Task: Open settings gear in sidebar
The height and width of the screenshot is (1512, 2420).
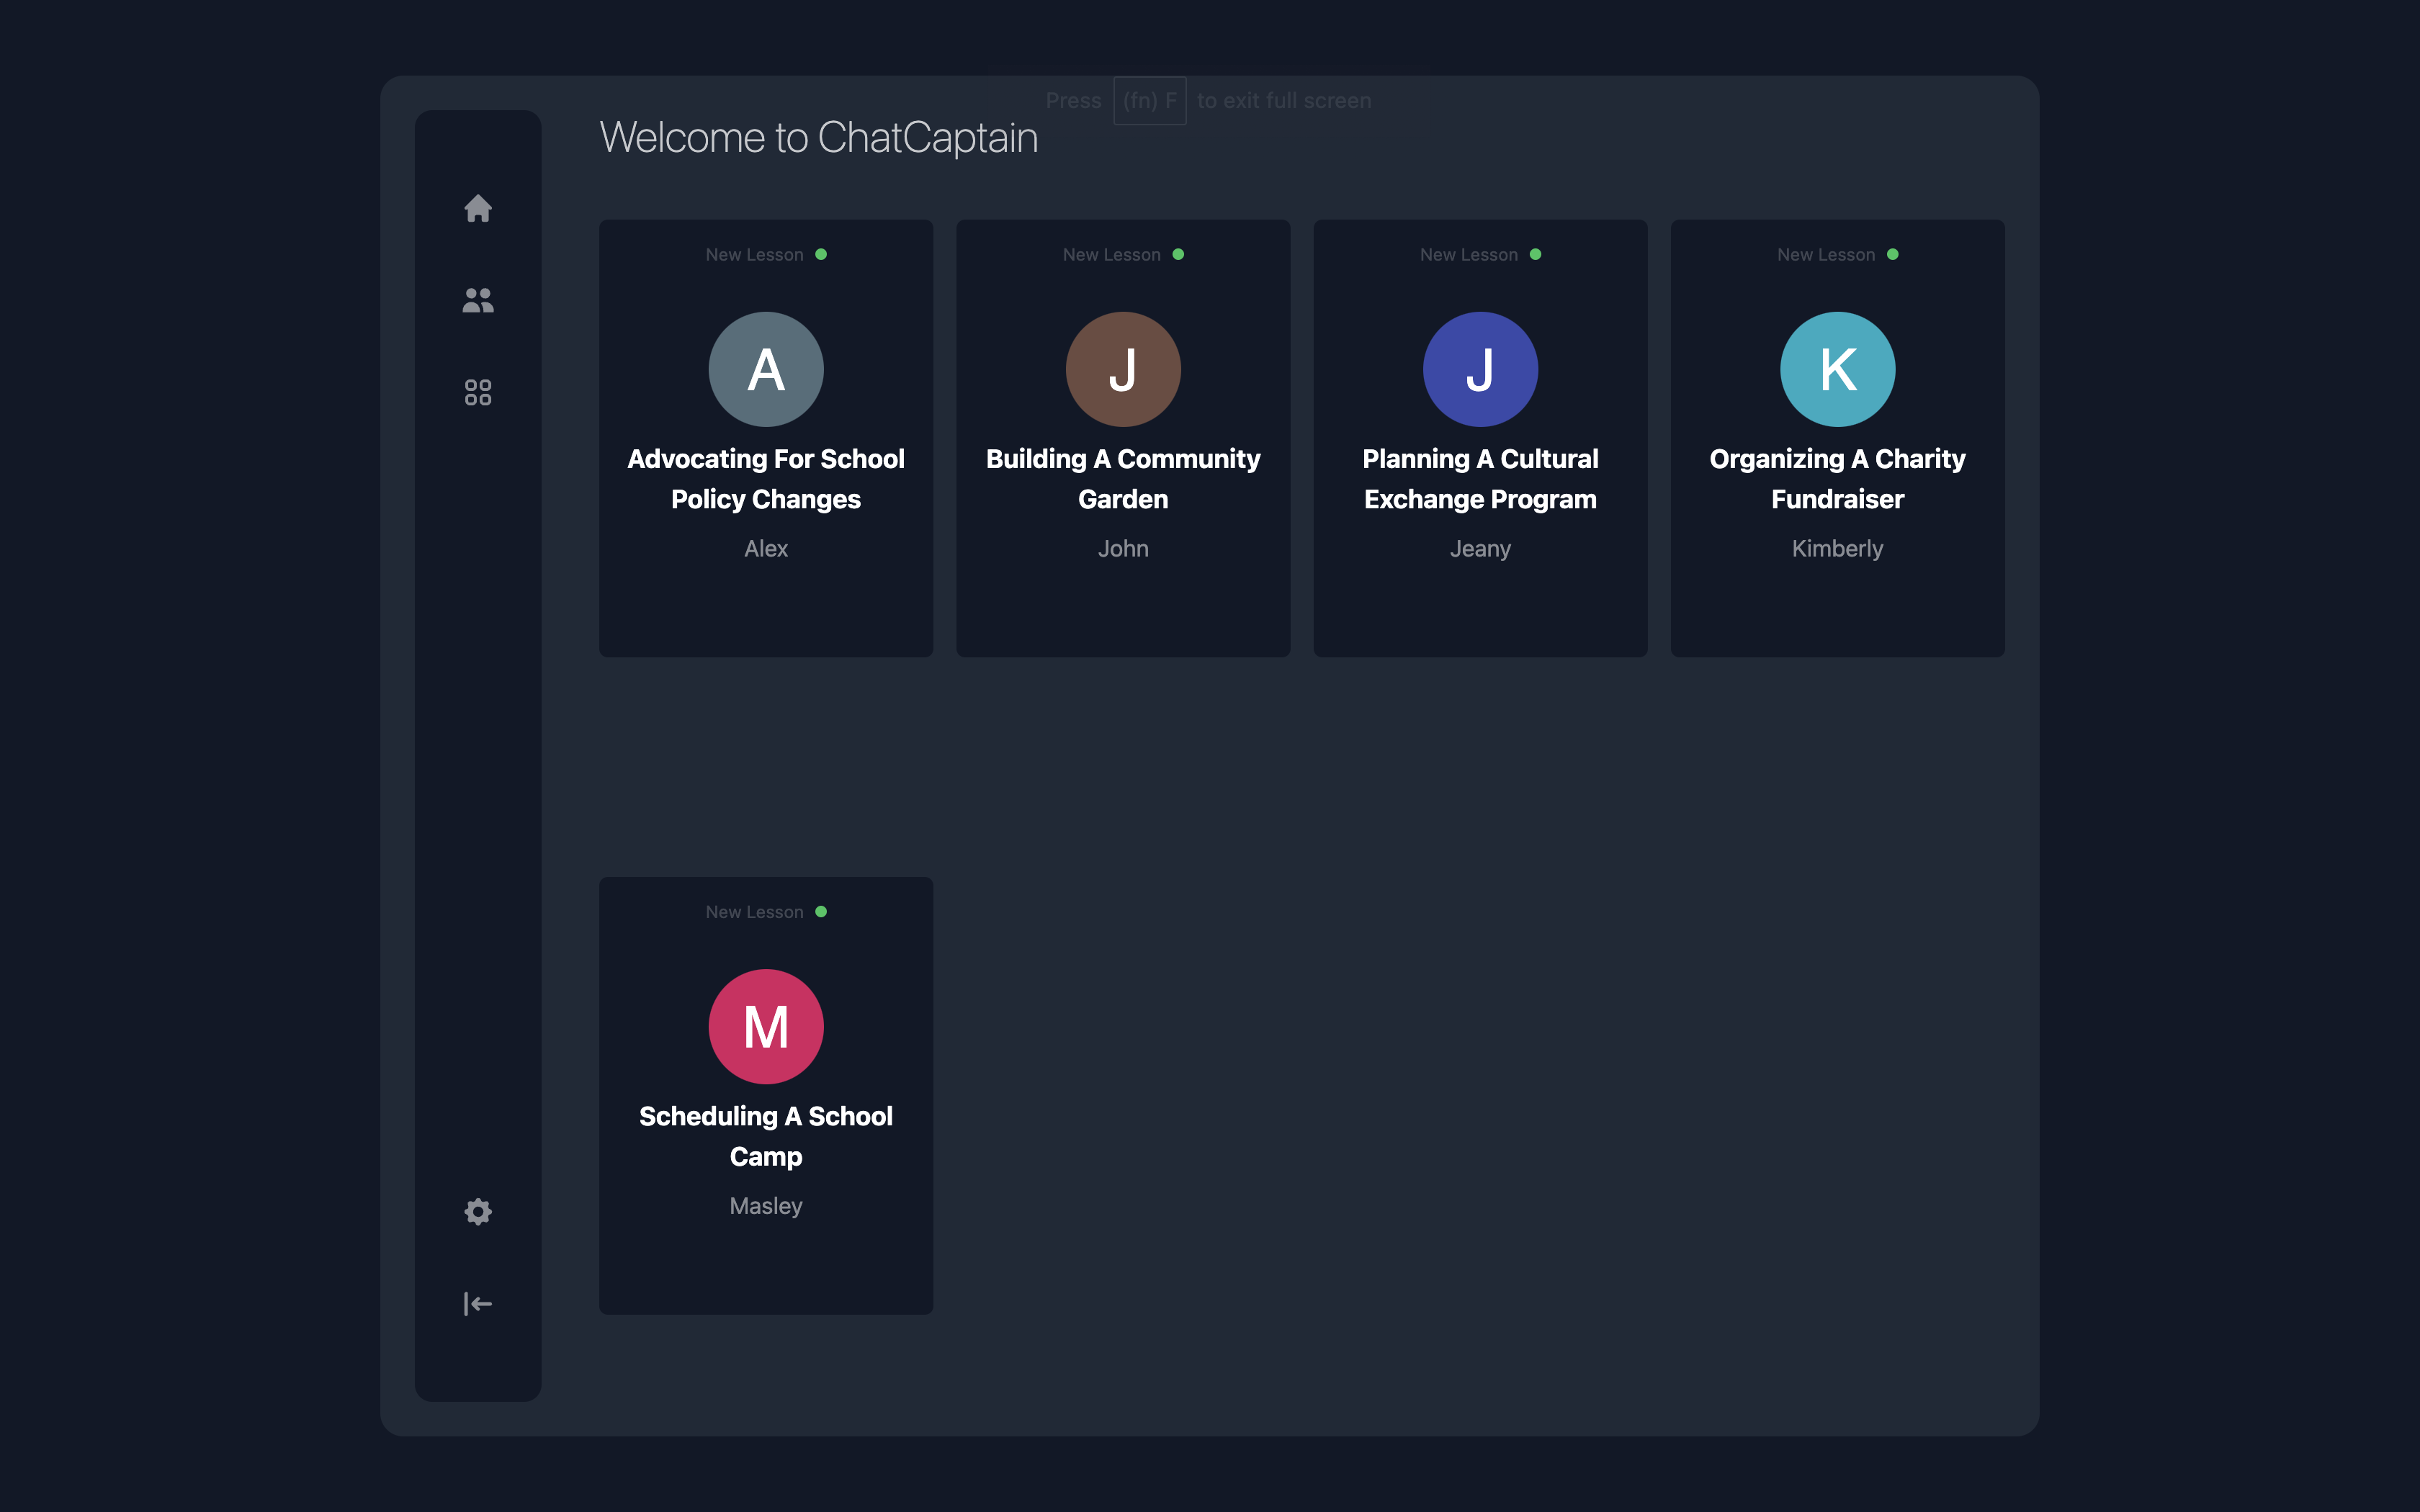Action: point(478,1211)
